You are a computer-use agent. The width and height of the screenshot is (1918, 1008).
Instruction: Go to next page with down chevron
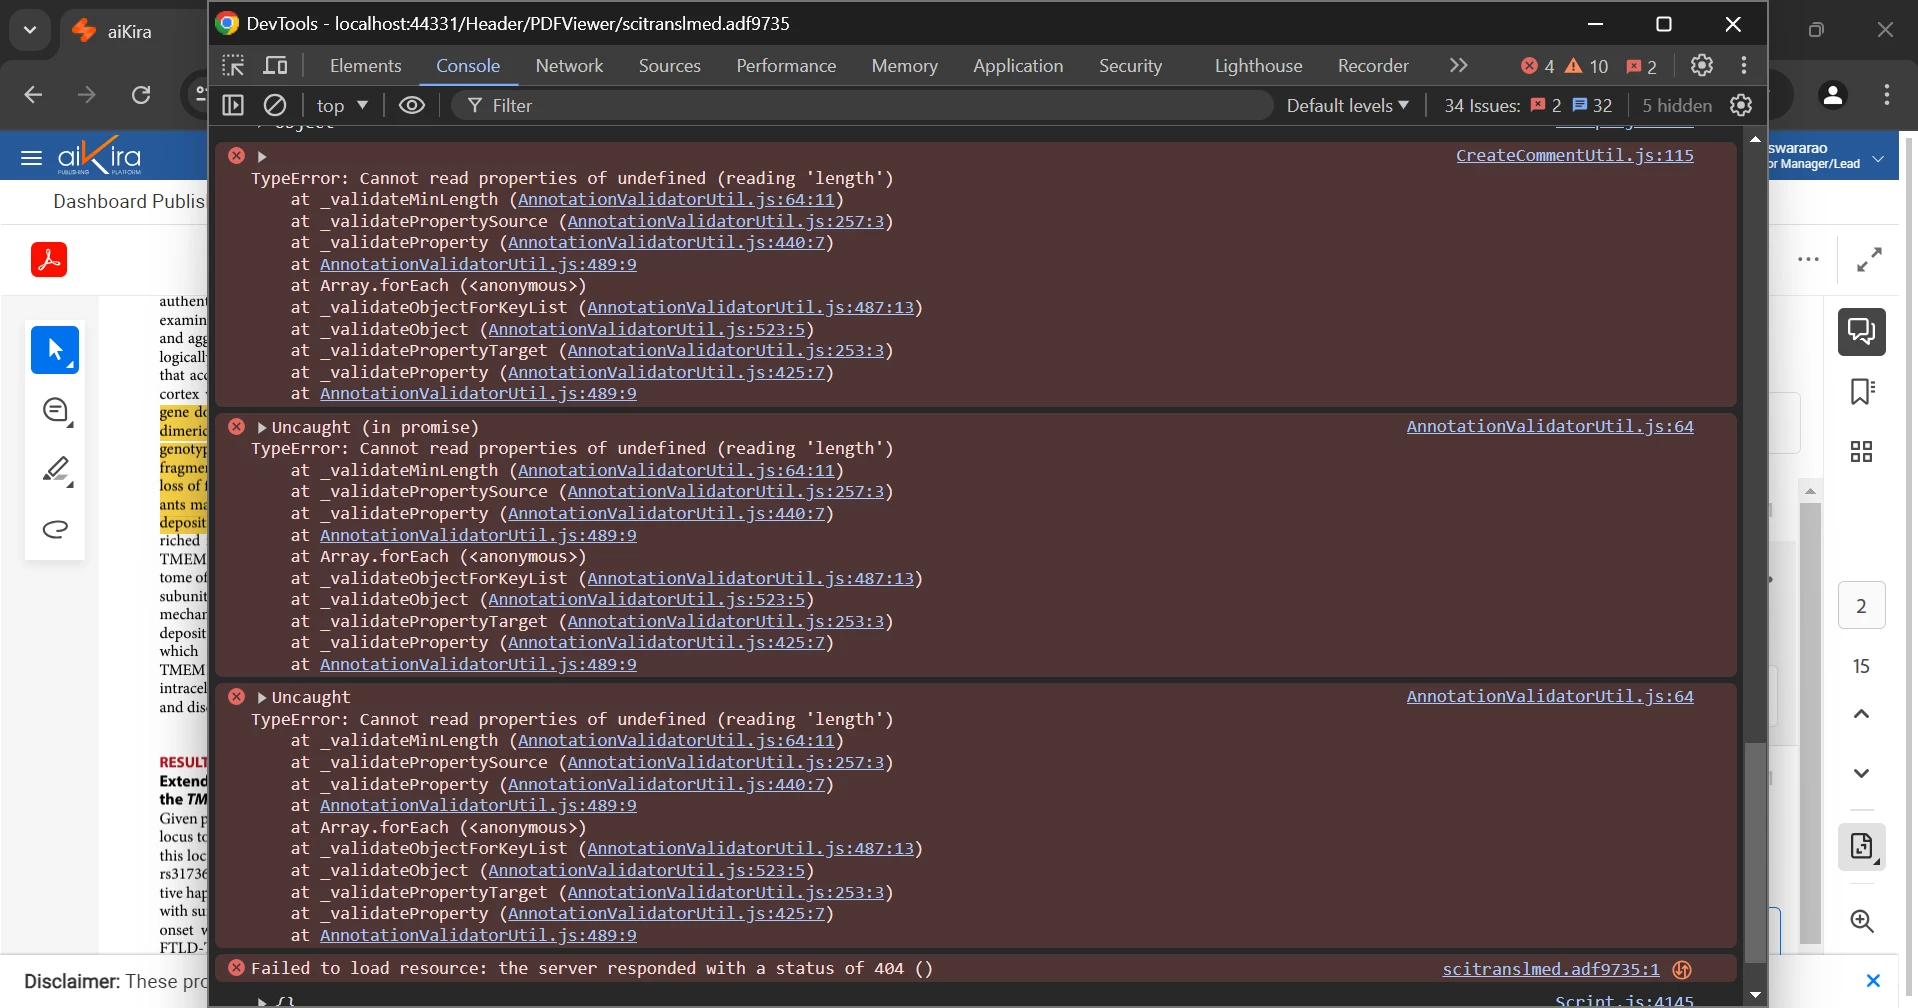click(1861, 773)
